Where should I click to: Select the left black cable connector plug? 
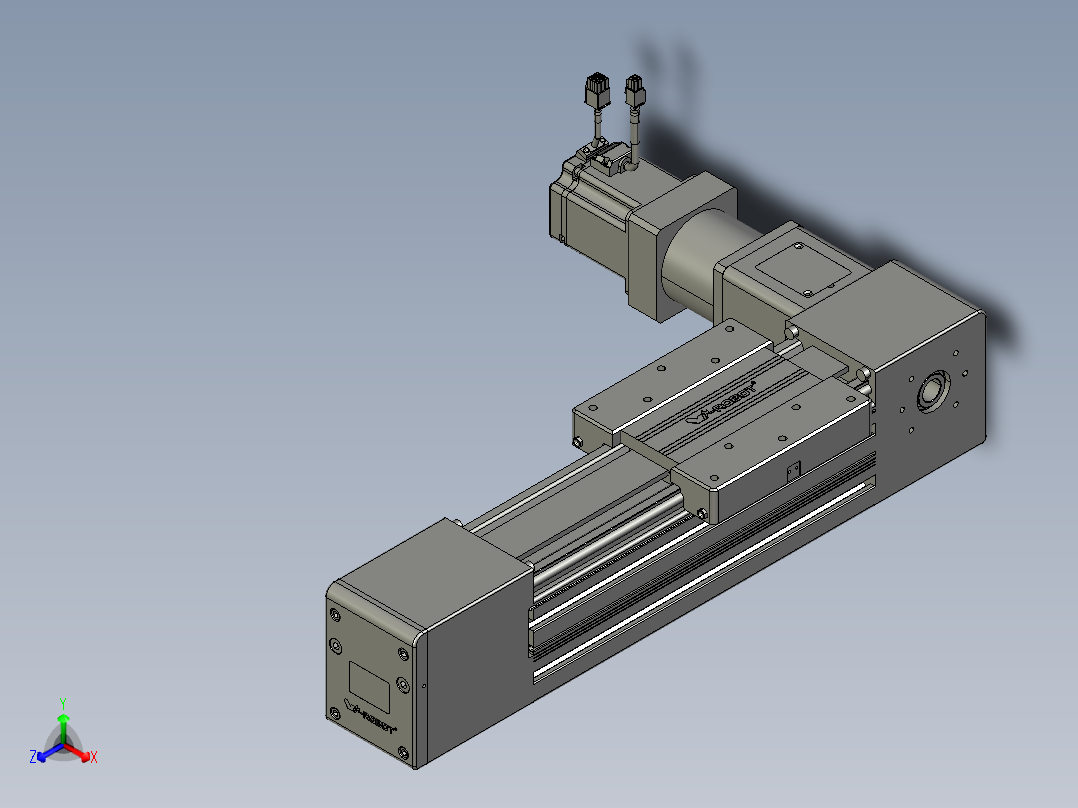pos(597,89)
